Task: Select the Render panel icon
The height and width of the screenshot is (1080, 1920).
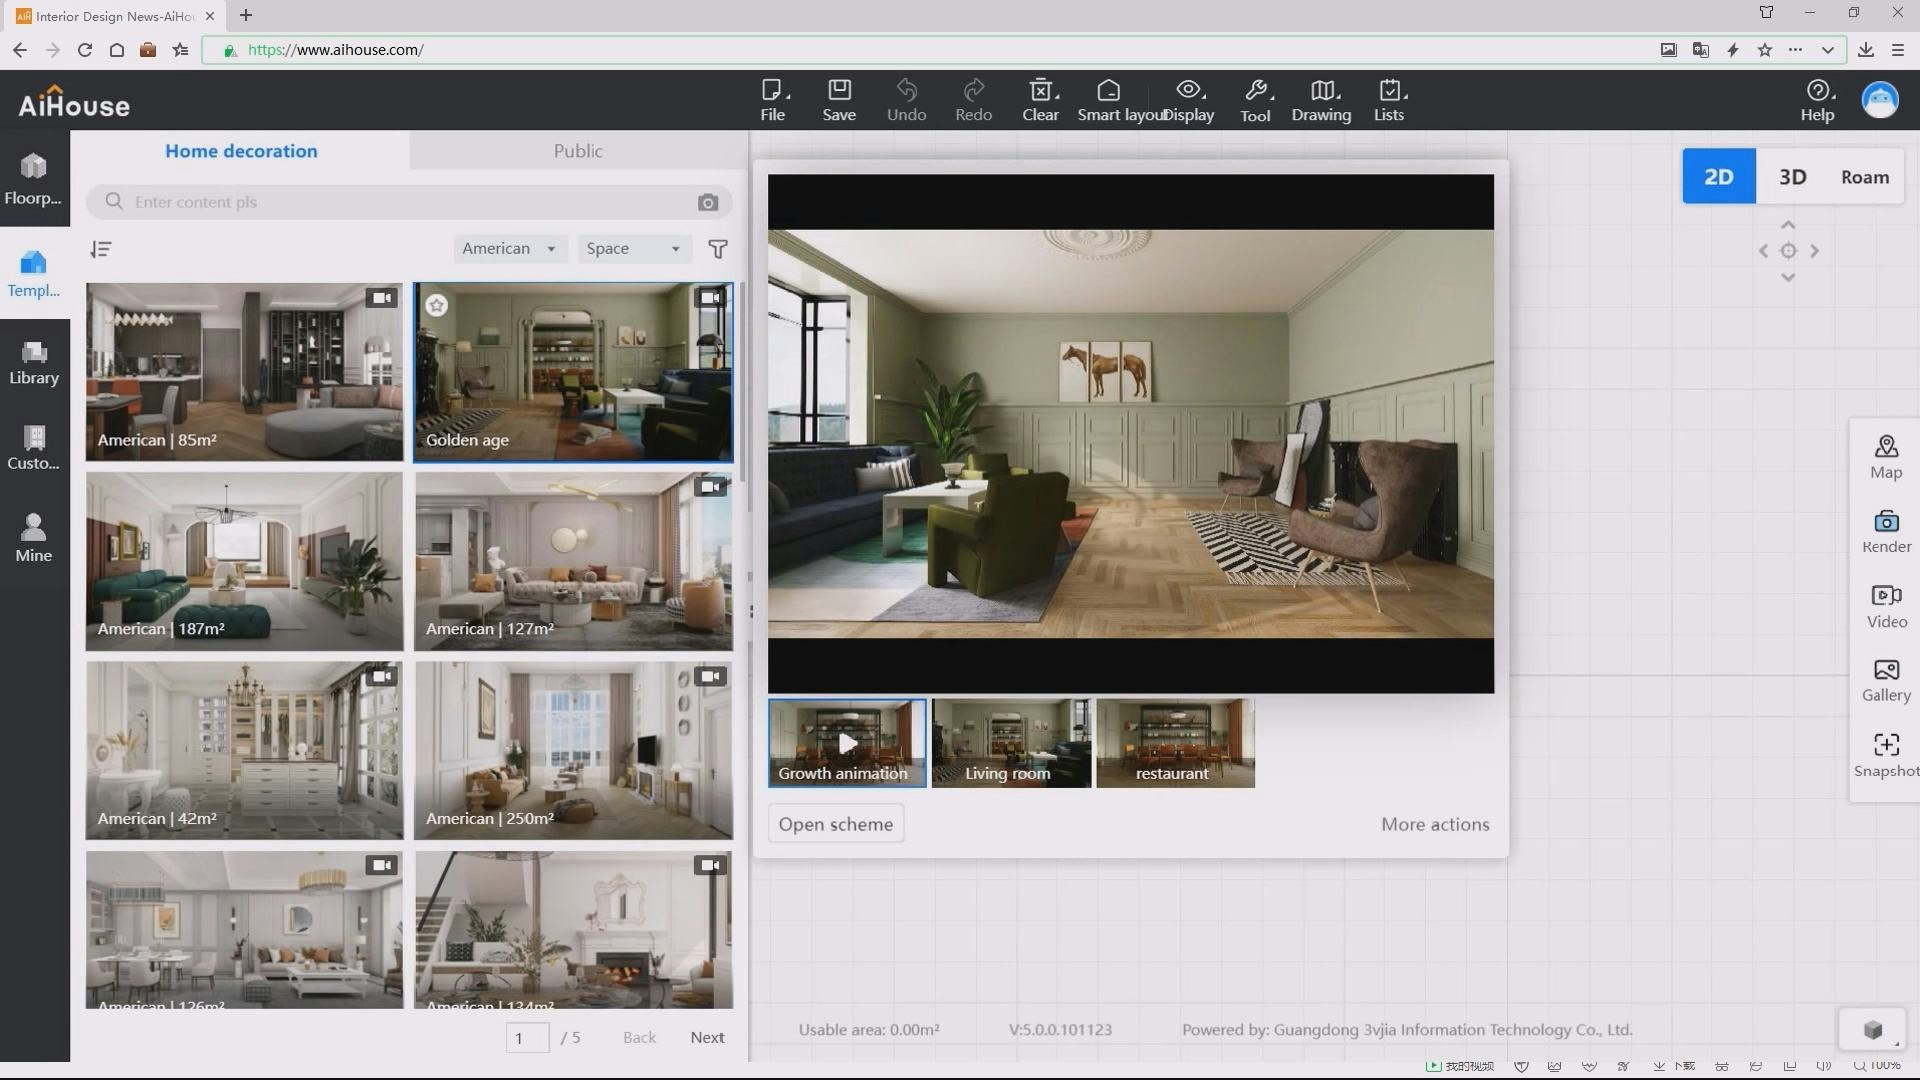Action: 1886,530
